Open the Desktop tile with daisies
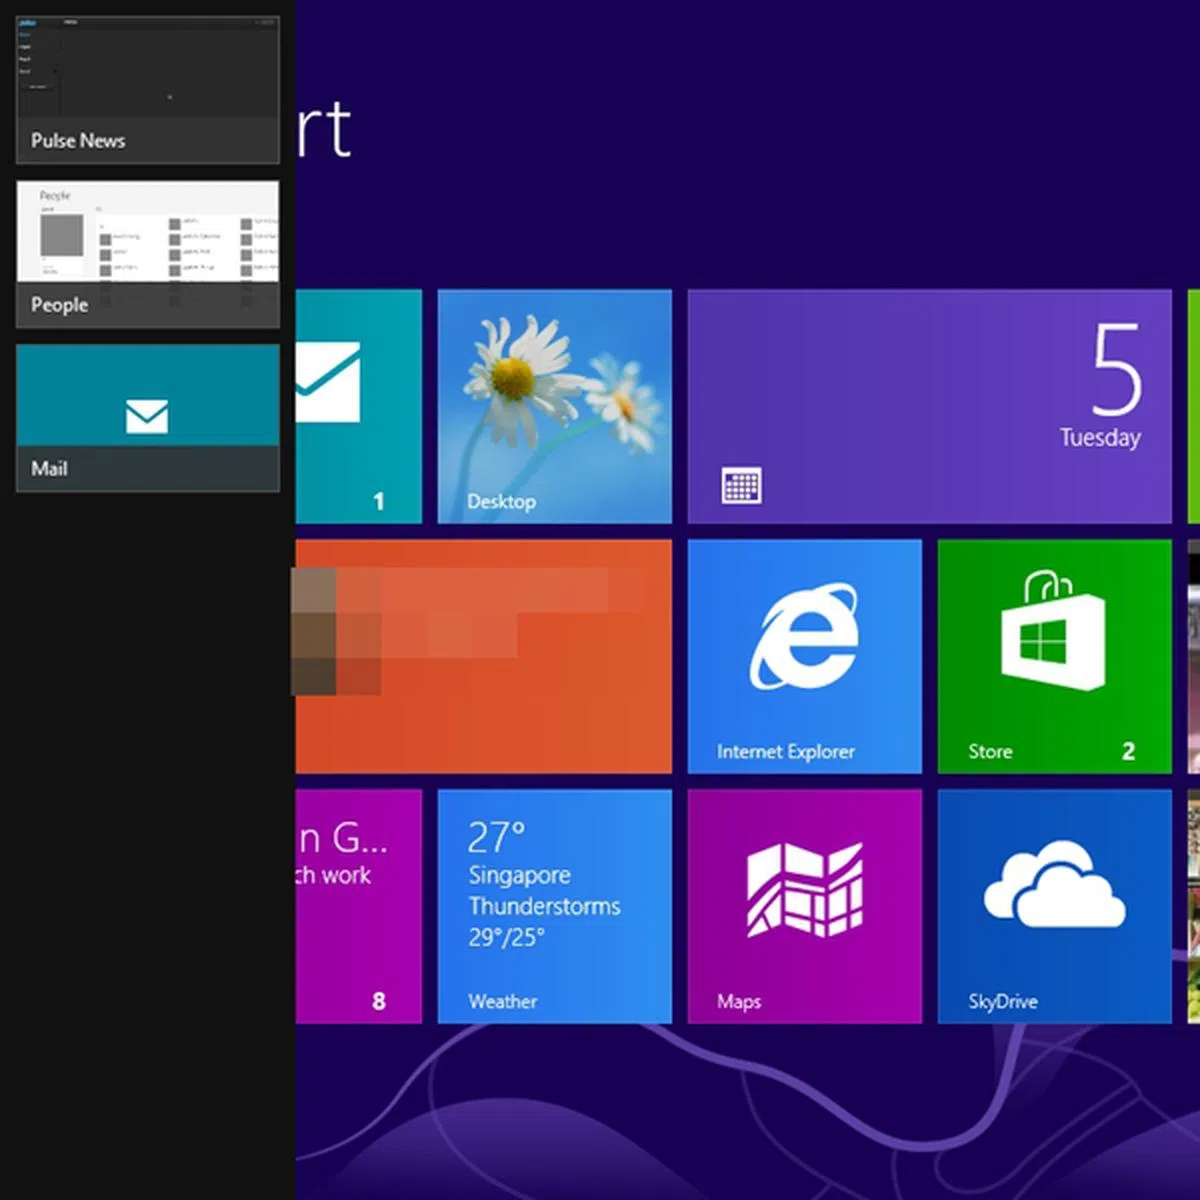Viewport: 1200px width, 1200px height. coord(554,406)
